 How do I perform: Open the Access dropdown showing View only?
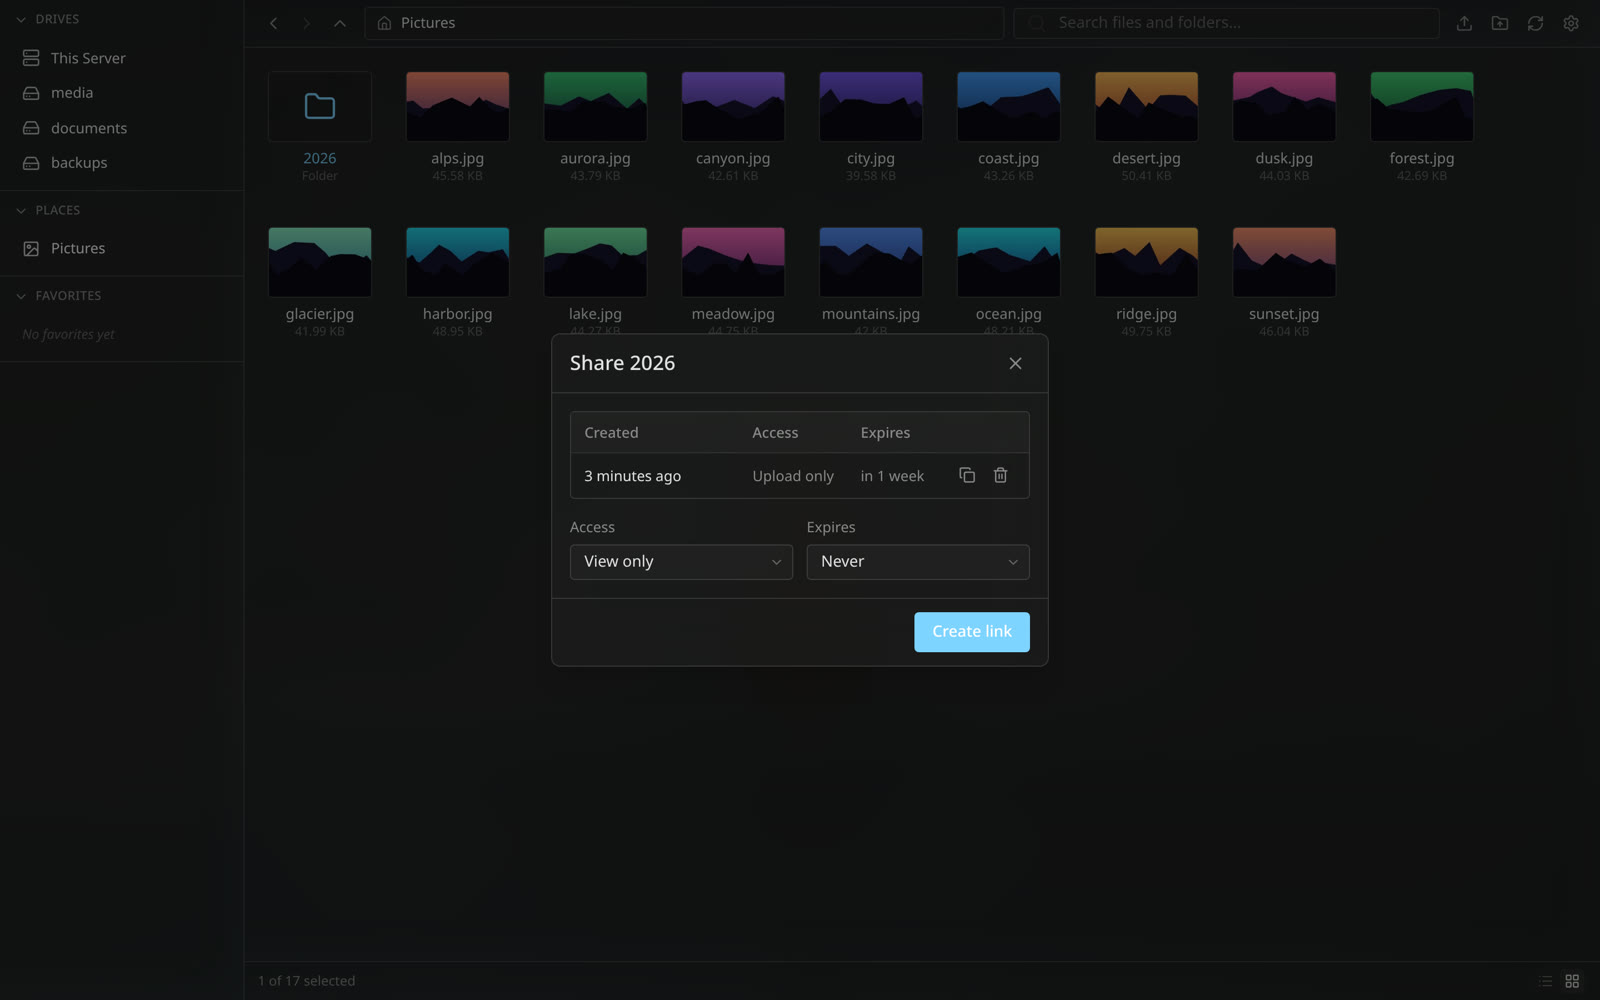(681, 562)
